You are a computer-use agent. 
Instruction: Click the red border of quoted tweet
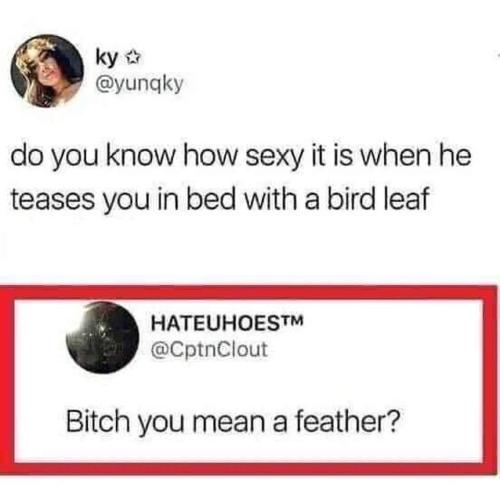[x=250, y=292]
